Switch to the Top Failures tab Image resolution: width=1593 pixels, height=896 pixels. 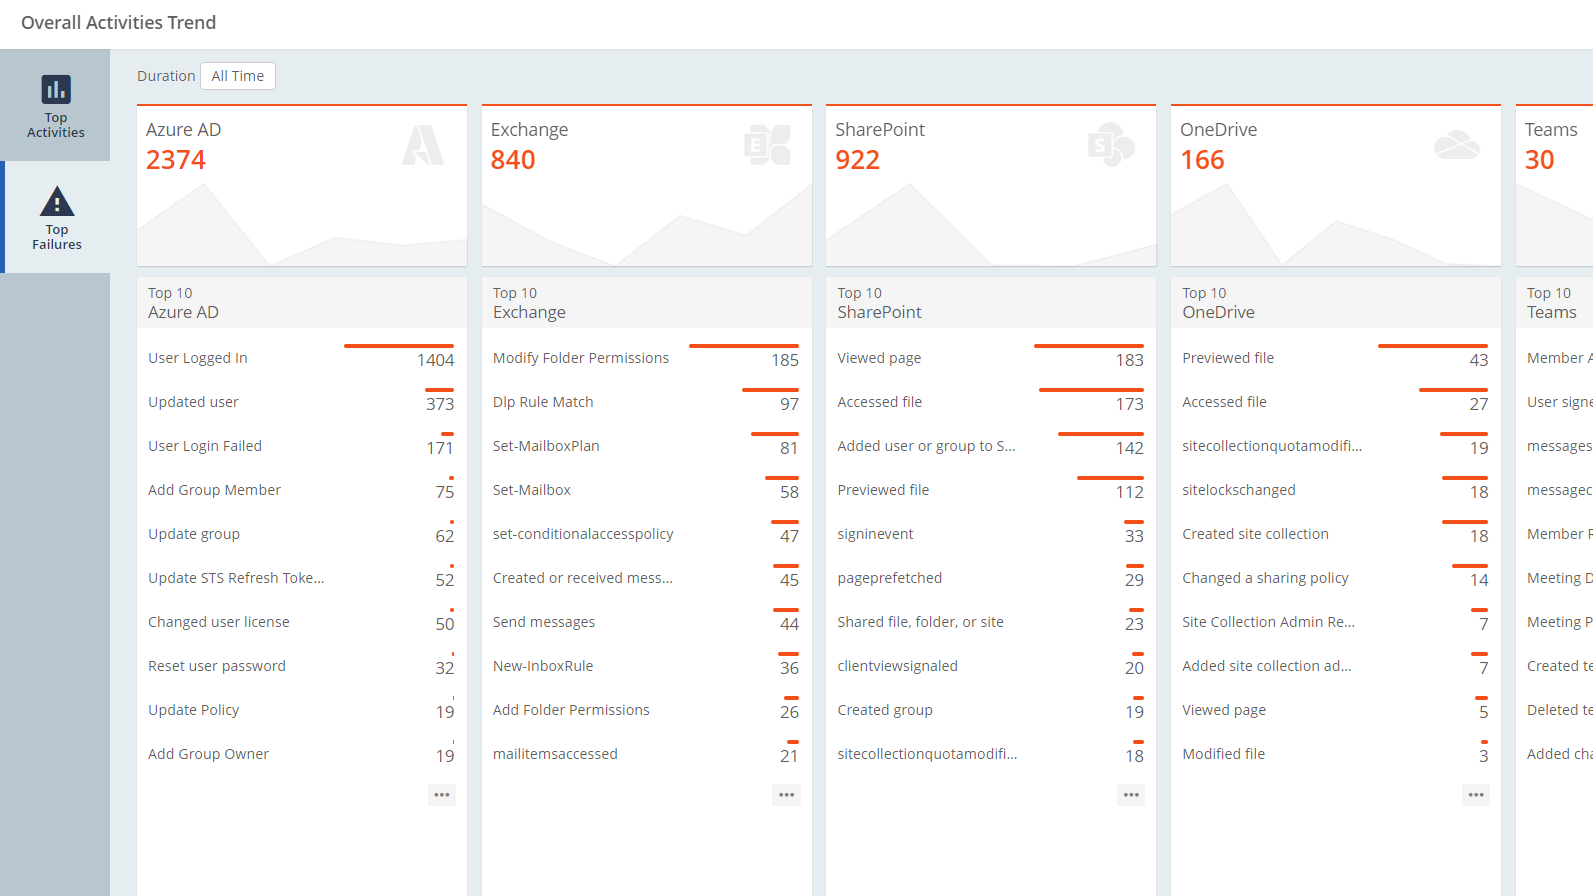(57, 218)
